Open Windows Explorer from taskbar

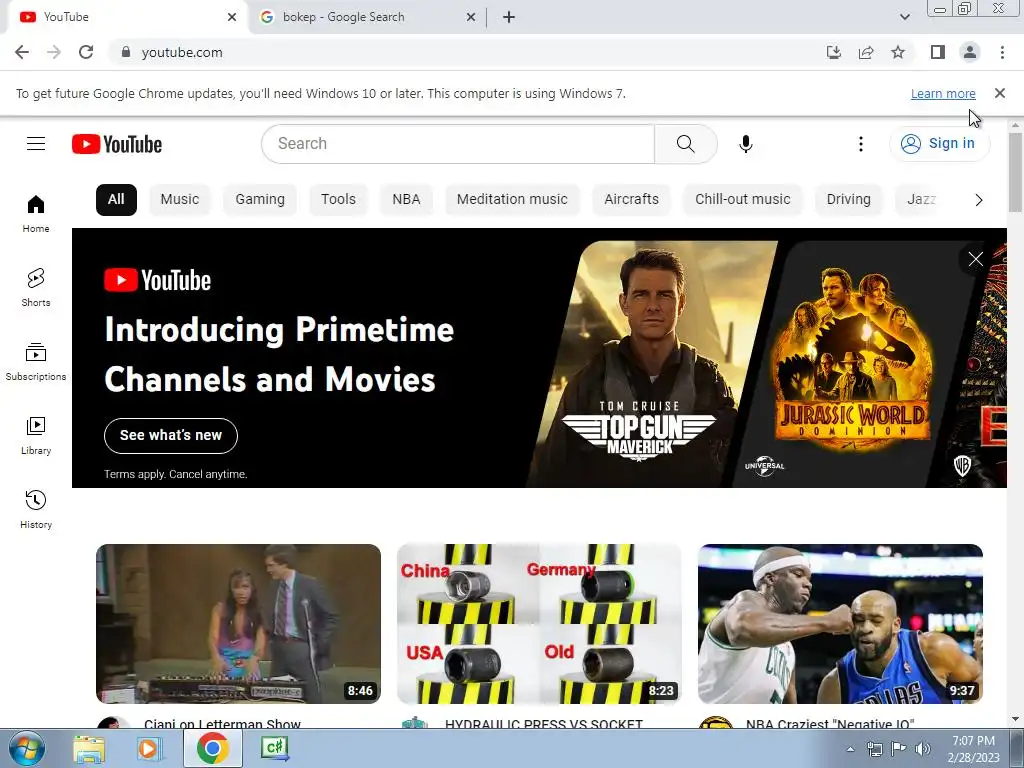(89, 749)
